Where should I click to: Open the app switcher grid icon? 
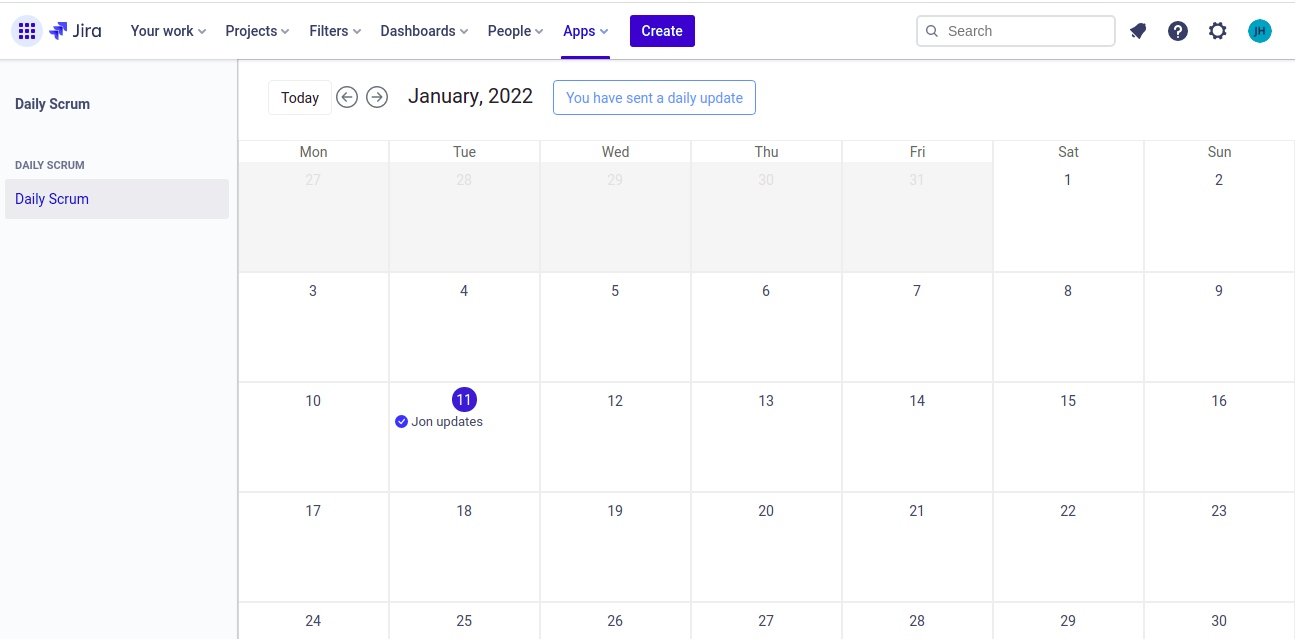point(27,31)
